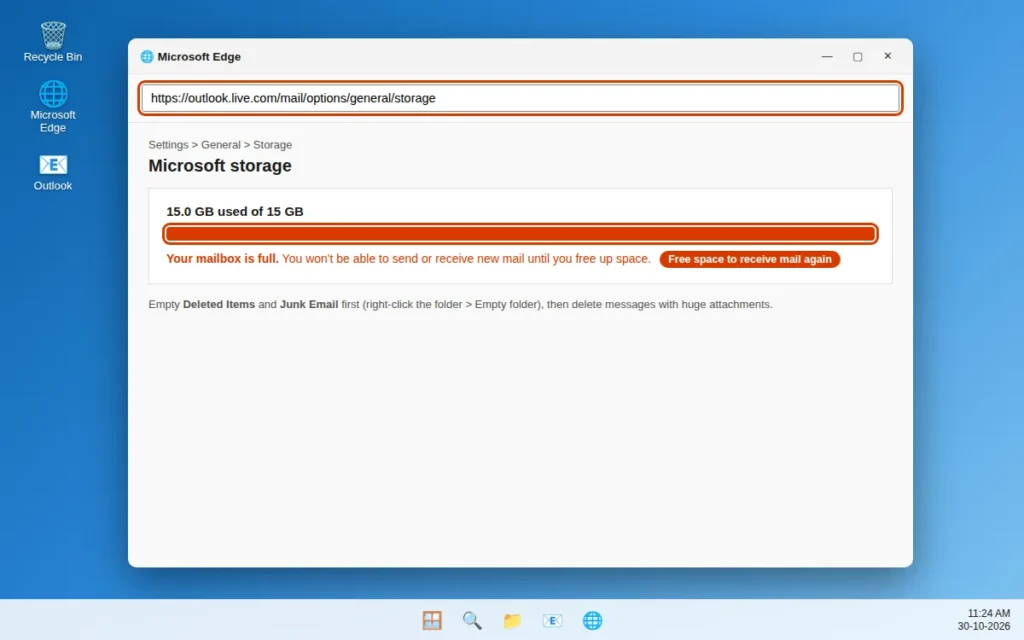This screenshot has width=1024, height=640.
Task: Go to General in breadcrumb
Action: 221,144
